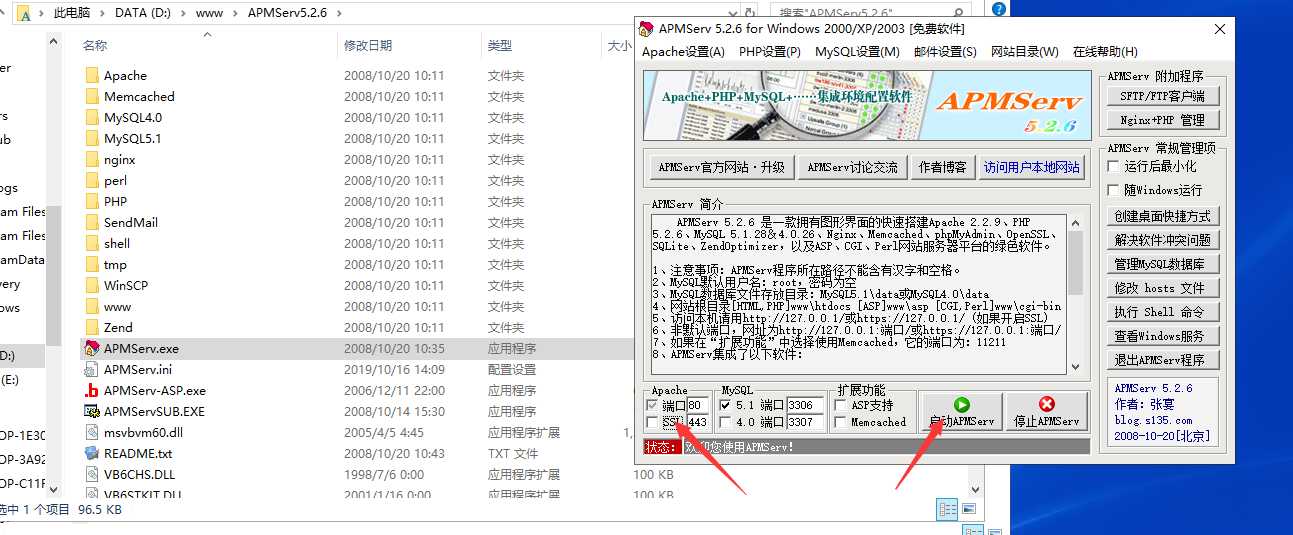Select the tmp folder icon
Screen dimensions: 1293x535
(x=92, y=264)
